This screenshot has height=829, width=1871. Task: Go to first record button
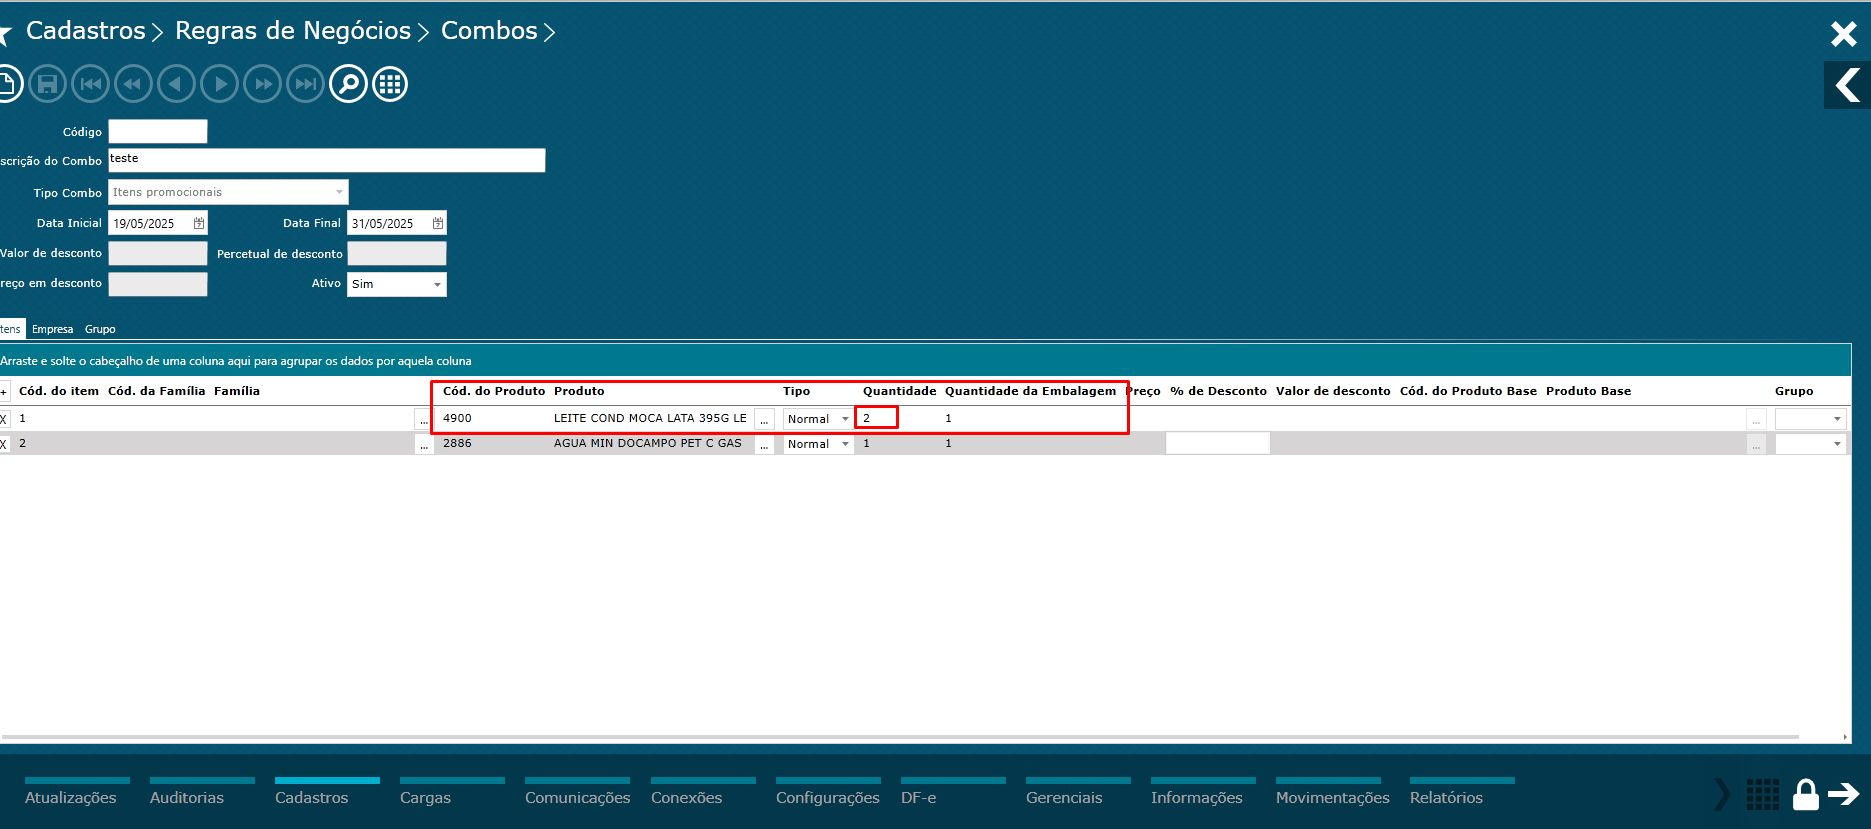[x=90, y=84]
